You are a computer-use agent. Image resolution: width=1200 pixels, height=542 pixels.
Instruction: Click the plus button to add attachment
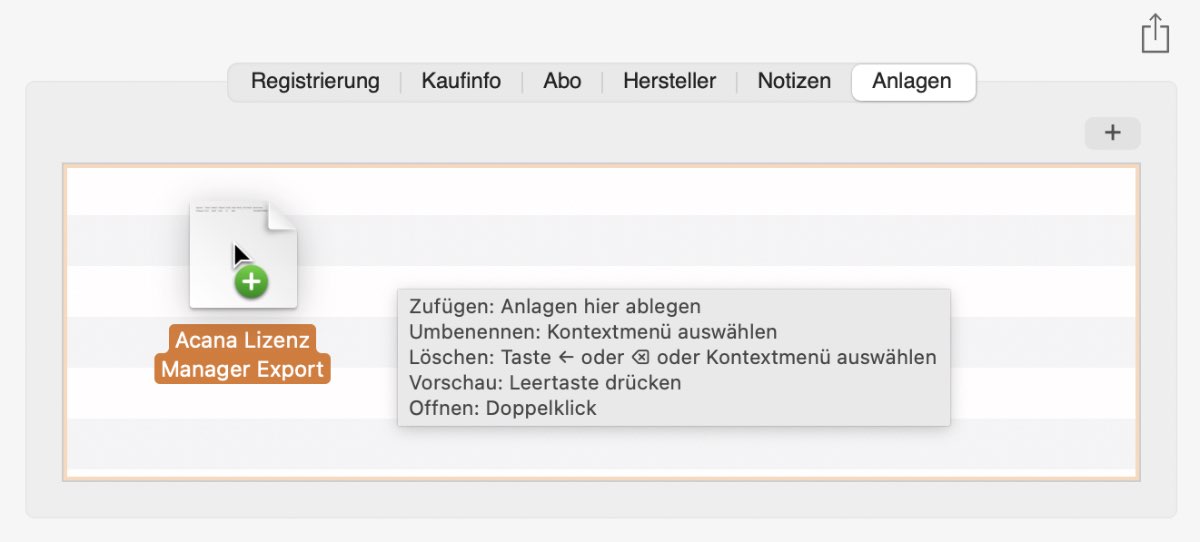tap(1112, 133)
